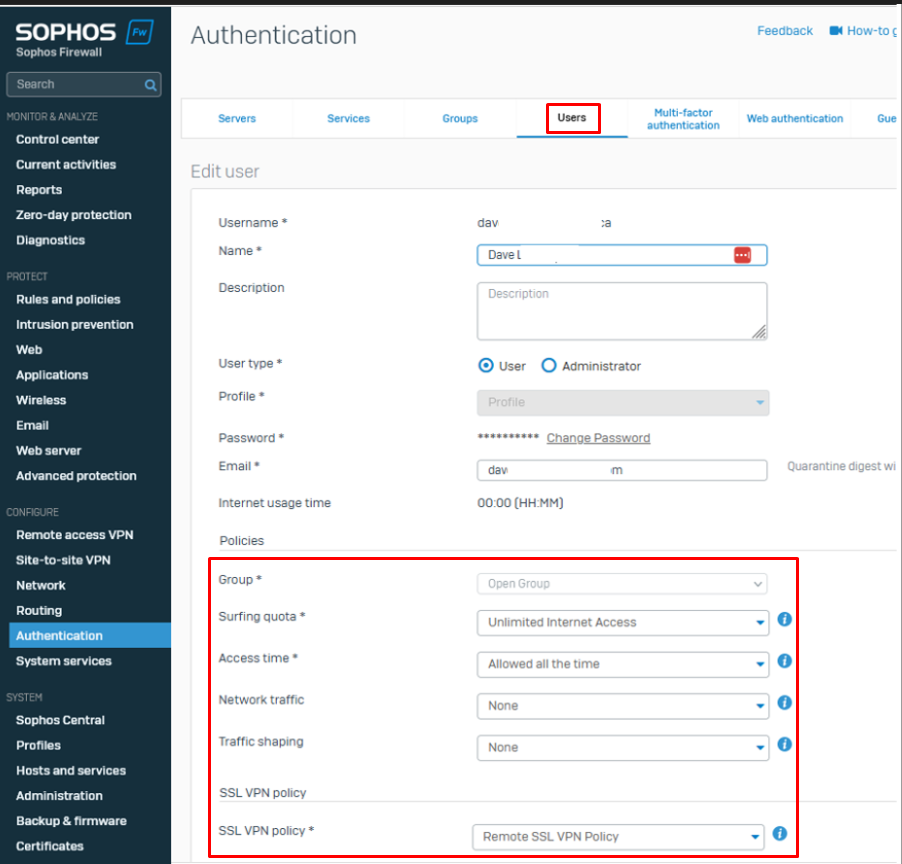Click the red password manager icon in Name field
Screen dimensions: 902x864
point(741,255)
